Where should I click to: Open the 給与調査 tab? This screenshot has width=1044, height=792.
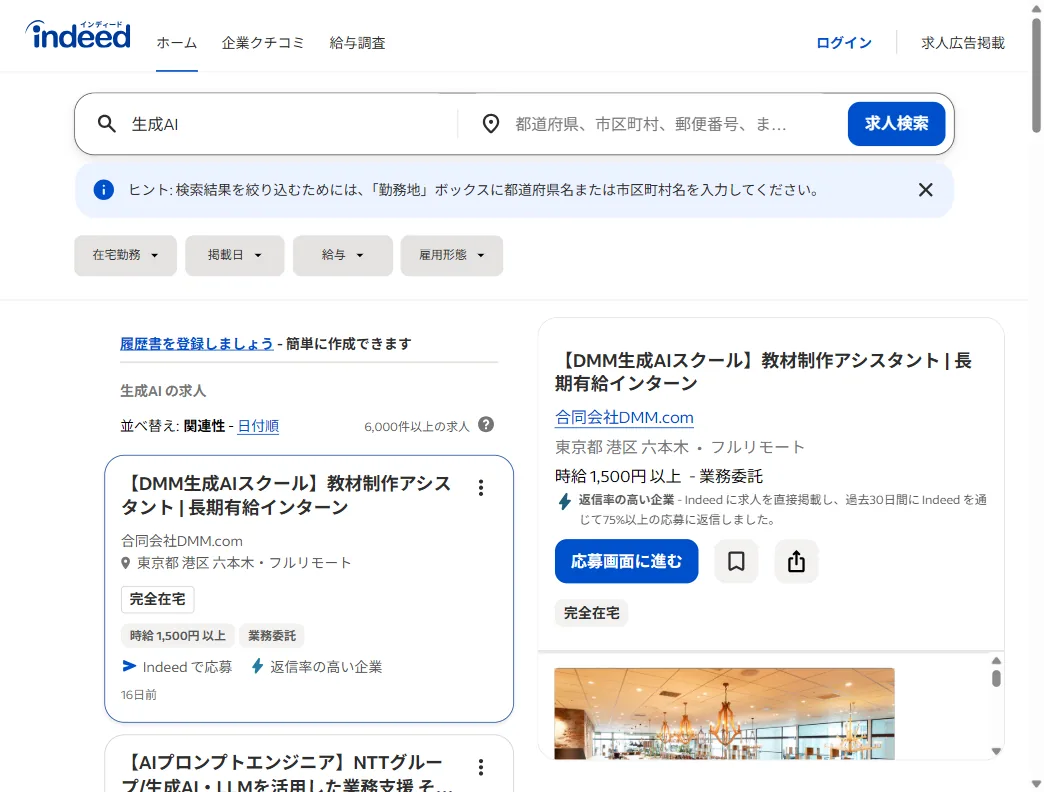coord(358,43)
